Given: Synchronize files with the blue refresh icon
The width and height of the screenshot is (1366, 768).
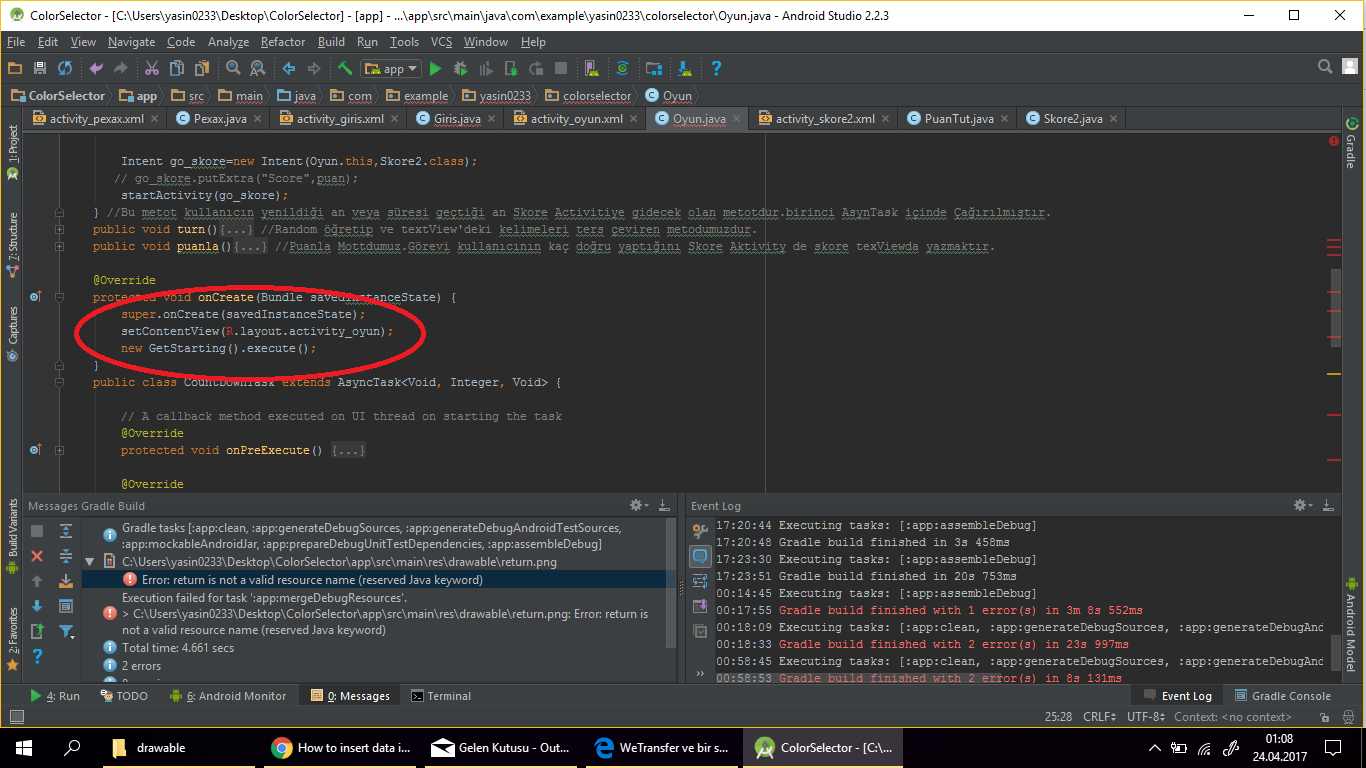Looking at the screenshot, I should point(65,68).
